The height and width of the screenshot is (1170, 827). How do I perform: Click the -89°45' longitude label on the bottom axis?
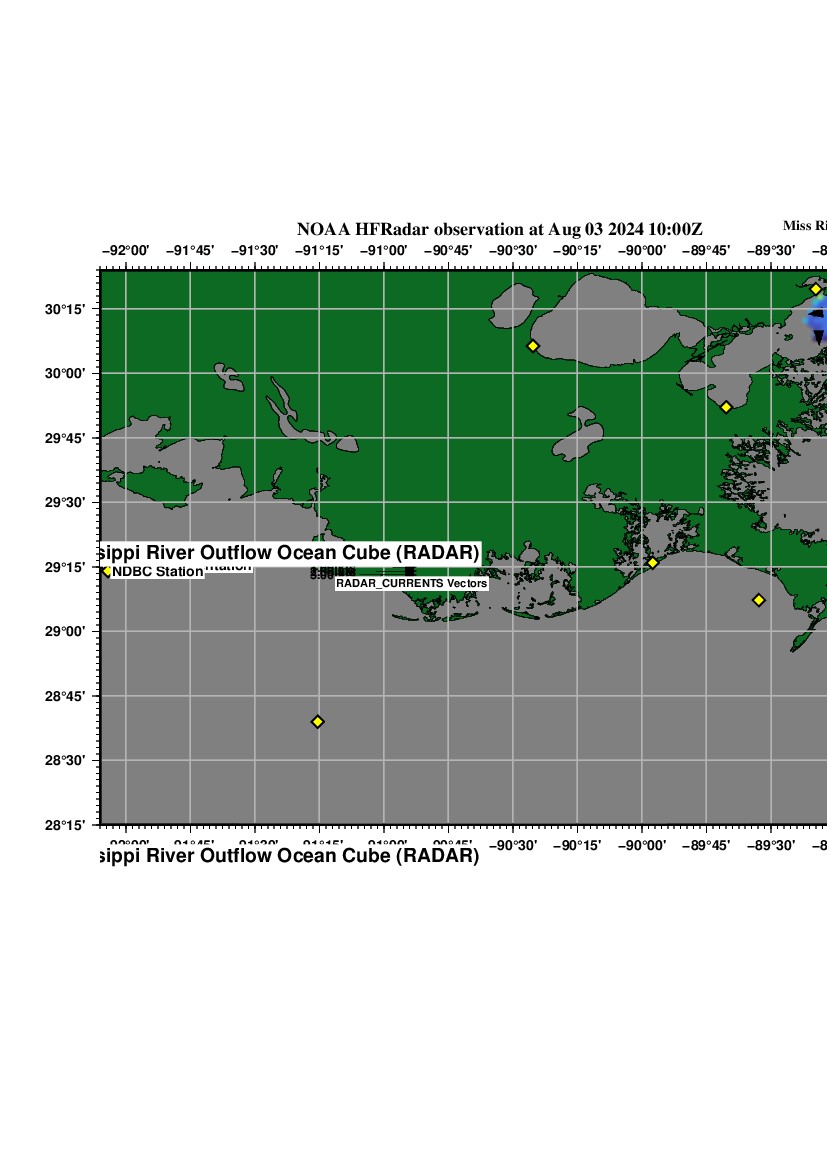click(706, 846)
